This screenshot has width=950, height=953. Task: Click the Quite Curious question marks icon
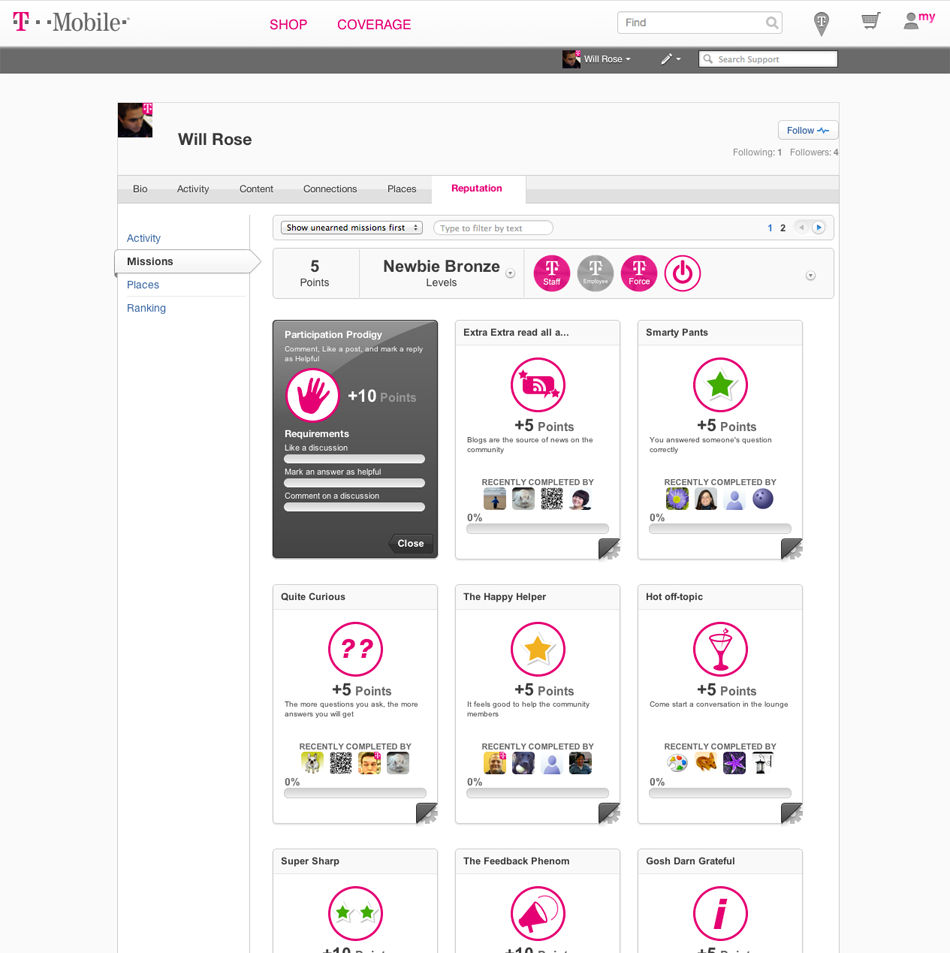[x=355, y=649]
